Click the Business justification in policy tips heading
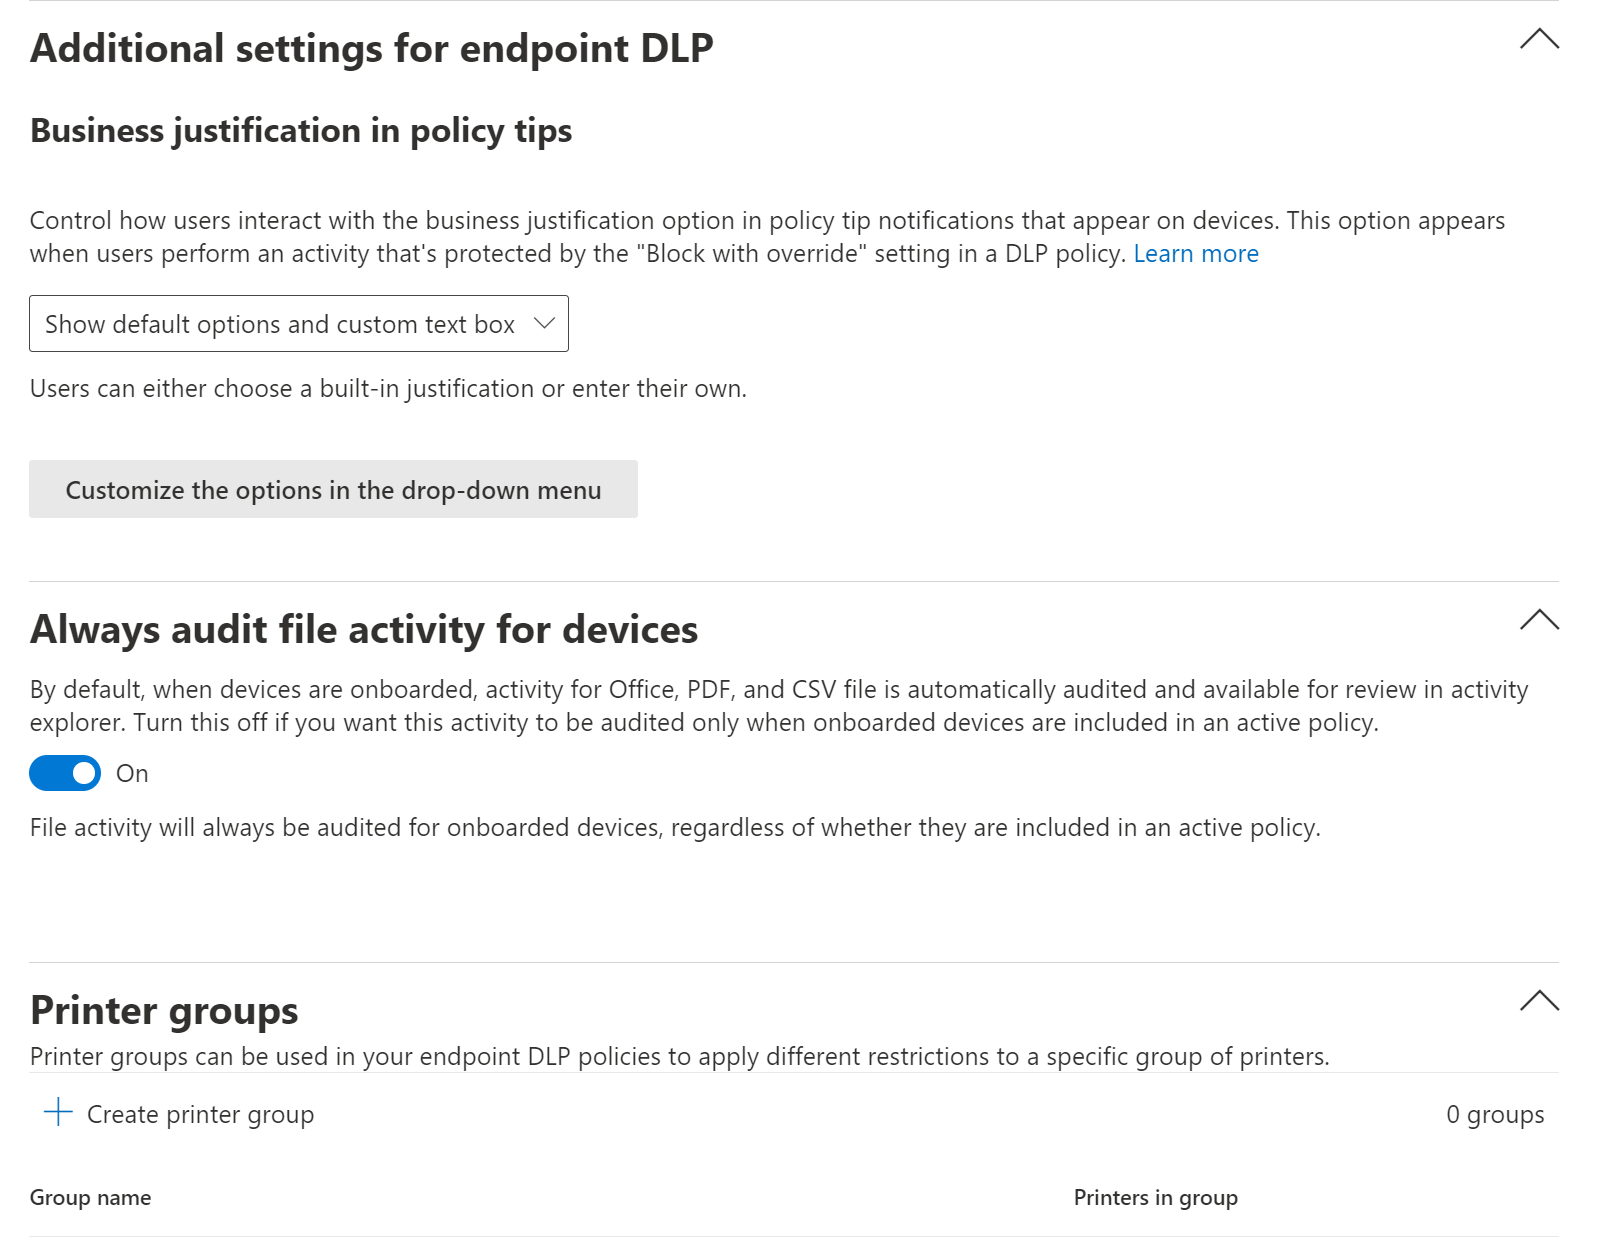Viewport: 1600px width, 1257px height. pyautogui.click(x=300, y=131)
